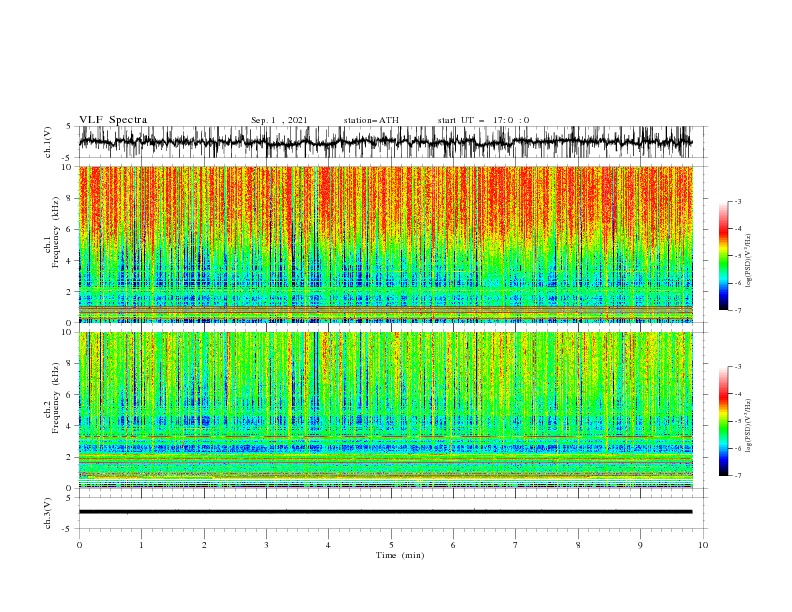The image size is (792, 612).
Task: Click the '-3' tick on ch.1 colorbar
Action: click(737, 201)
